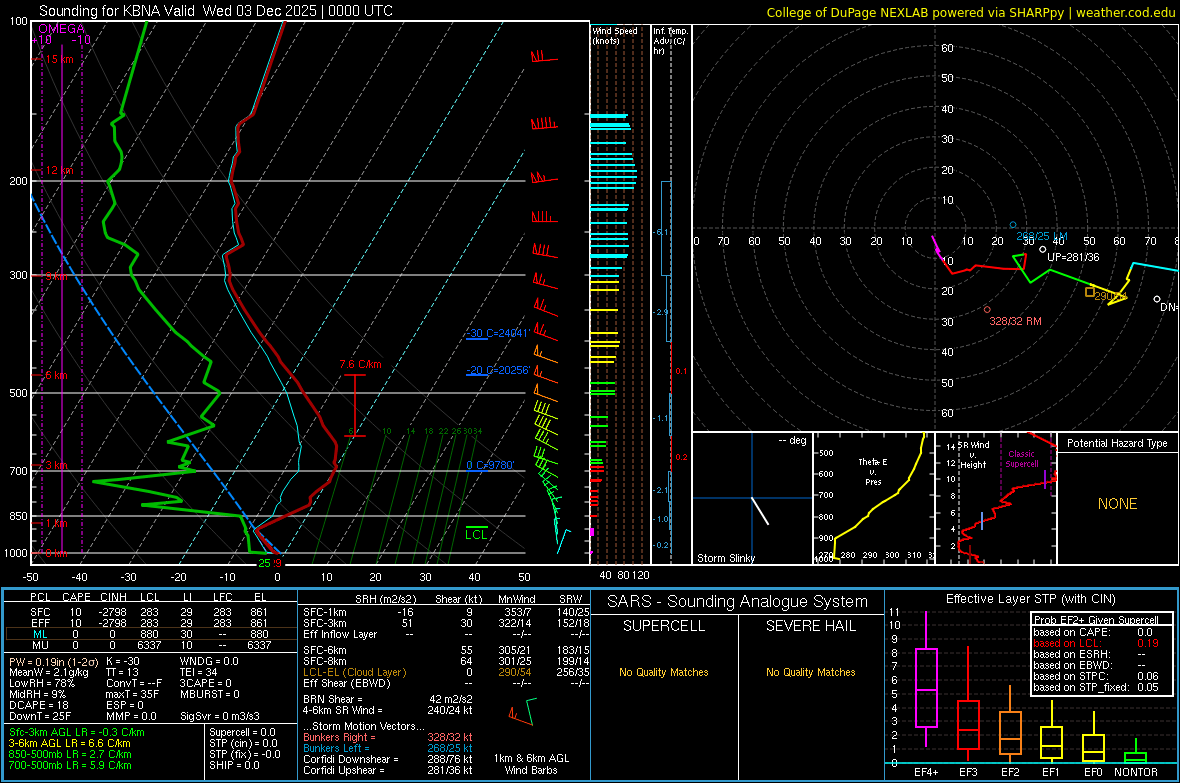Click the SUPERCELL column header
This screenshot has height=783, width=1180.
pyautogui.click(x=664, y=626)
